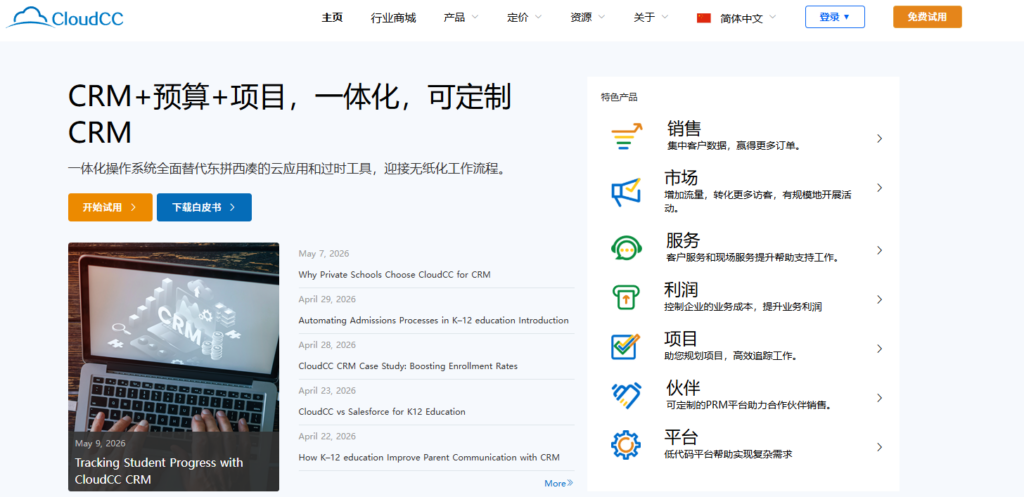
Task: Click the 开始试用 button
Action: [110, 207]
